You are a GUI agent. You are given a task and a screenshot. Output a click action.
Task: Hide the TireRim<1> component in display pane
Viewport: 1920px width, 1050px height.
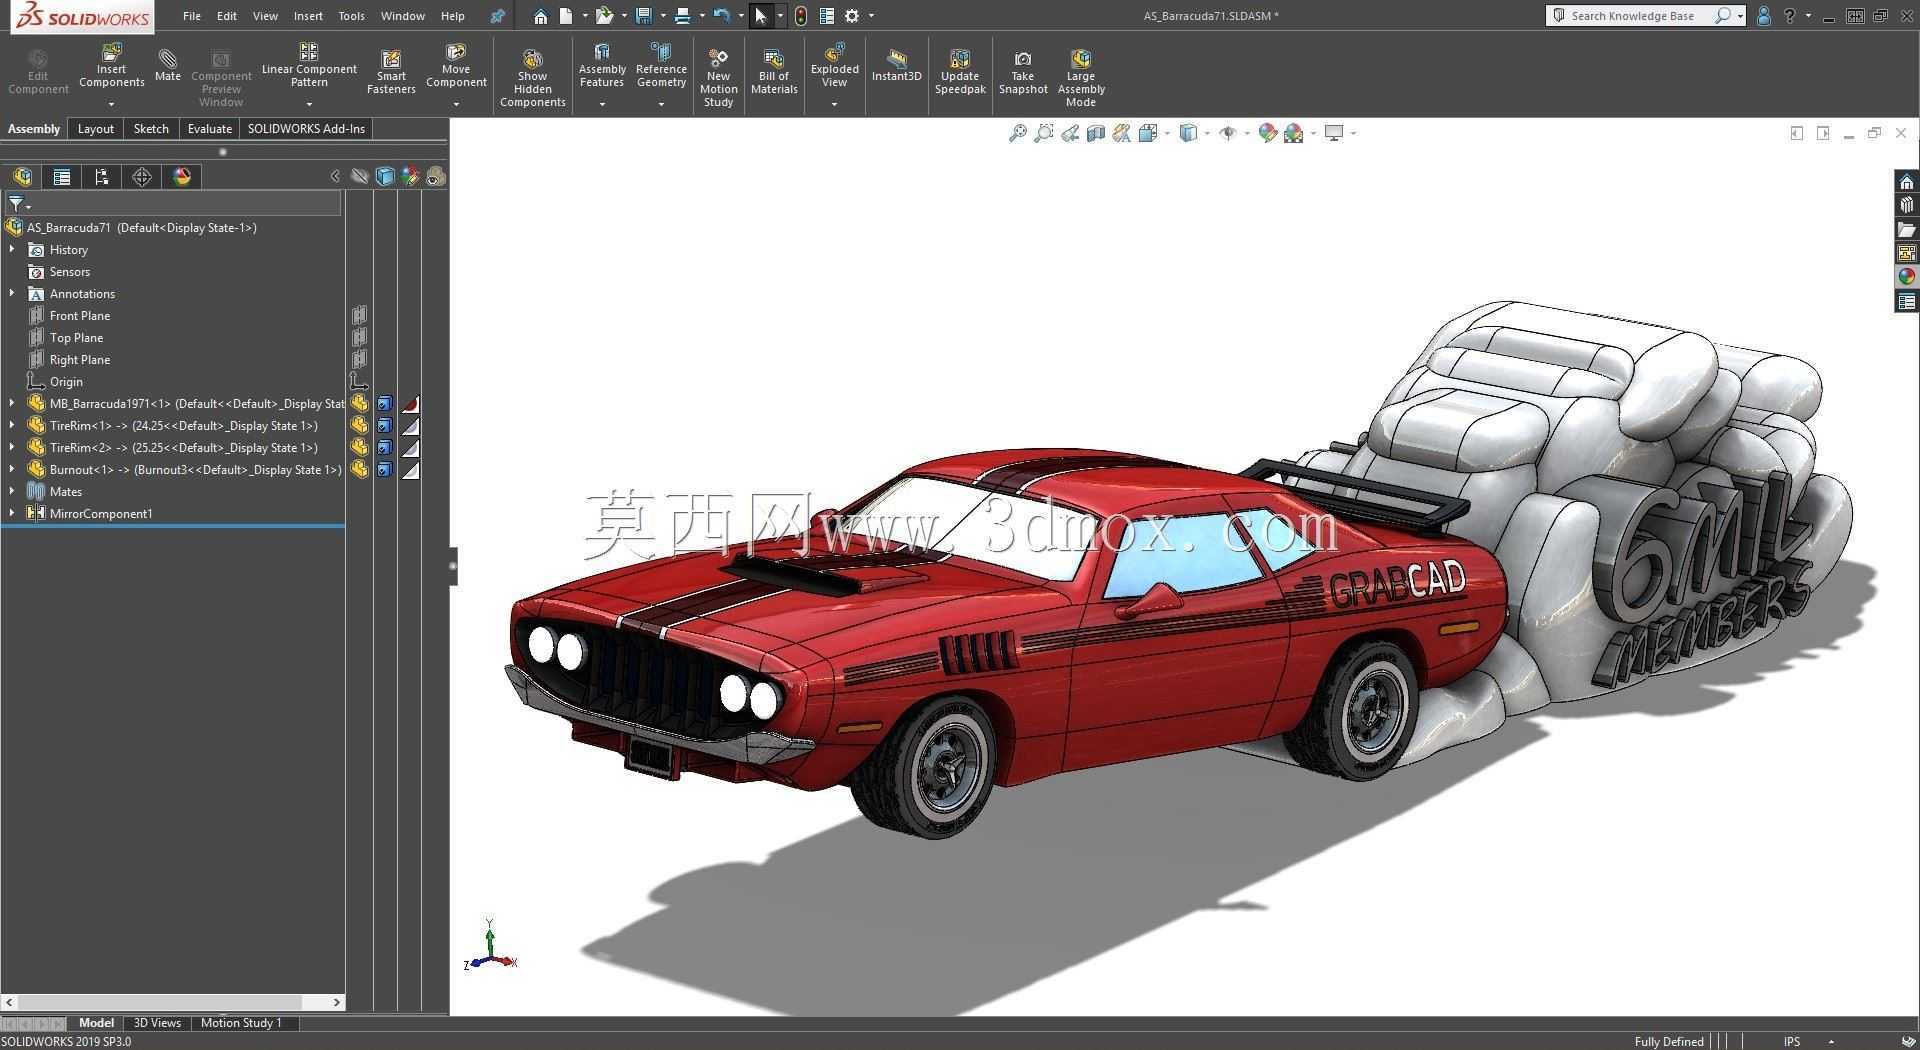coord(359,426)
